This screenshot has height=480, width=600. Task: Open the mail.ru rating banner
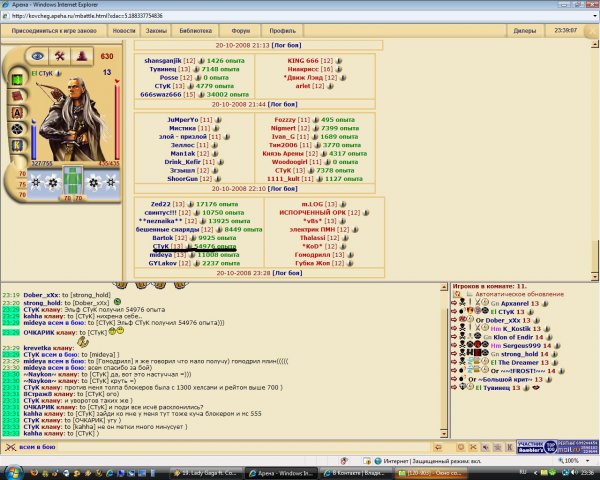577,447
